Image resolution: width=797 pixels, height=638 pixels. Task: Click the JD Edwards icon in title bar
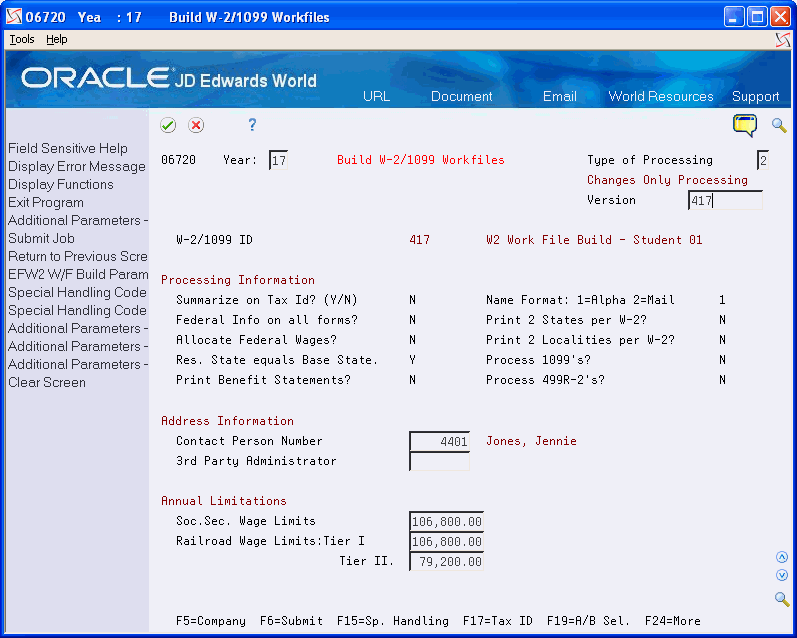coord(14,17)
